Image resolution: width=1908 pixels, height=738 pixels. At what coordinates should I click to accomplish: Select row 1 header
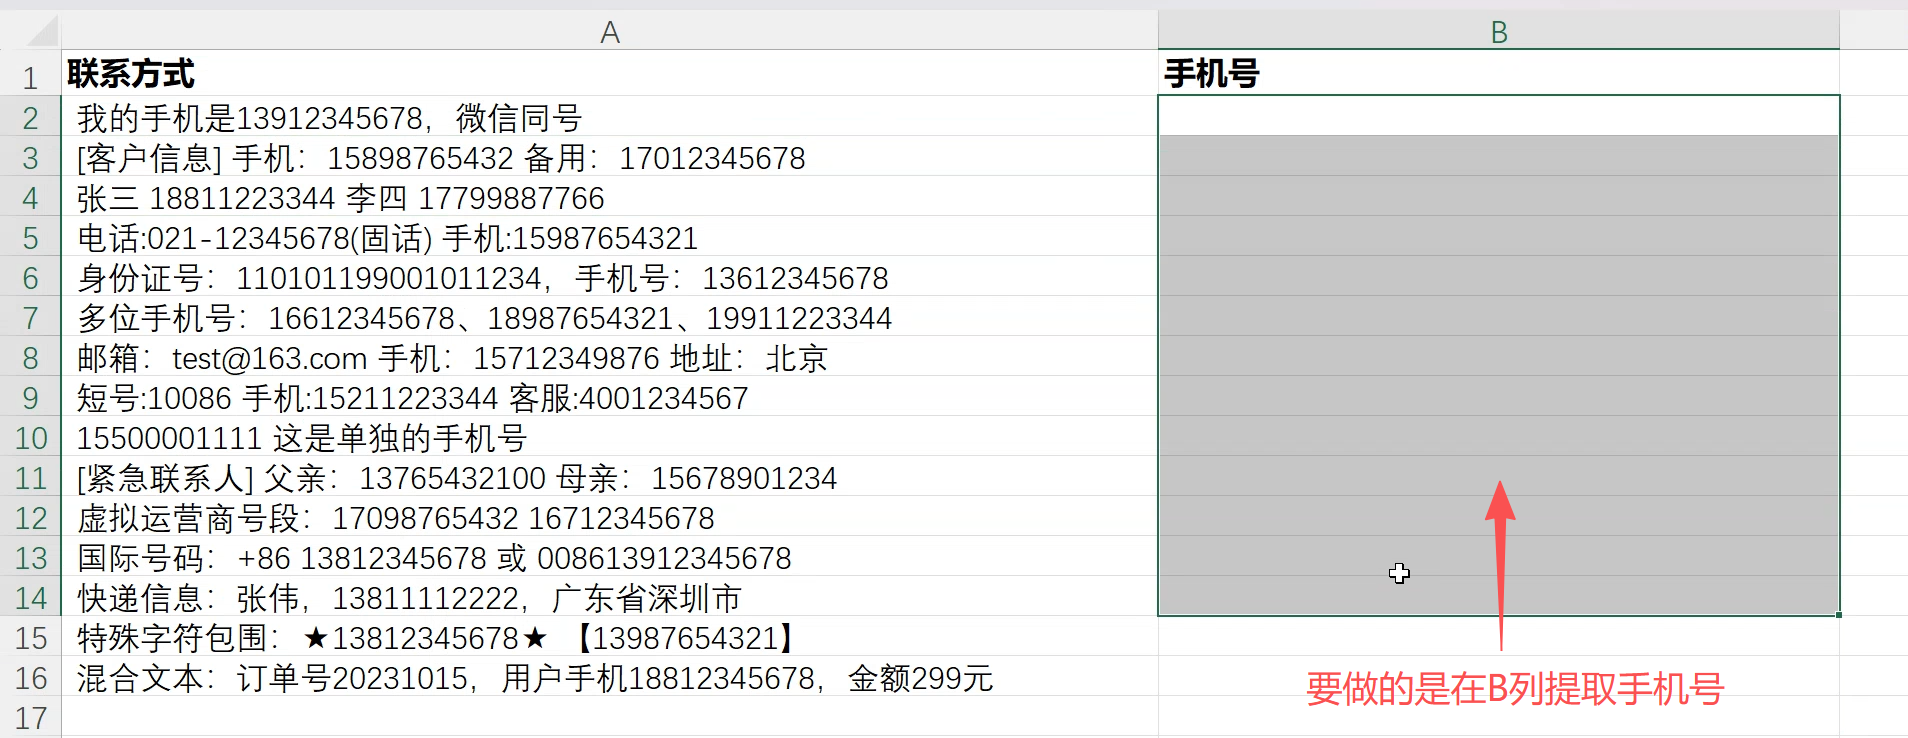pyautogui.click(x=30, y=77)
